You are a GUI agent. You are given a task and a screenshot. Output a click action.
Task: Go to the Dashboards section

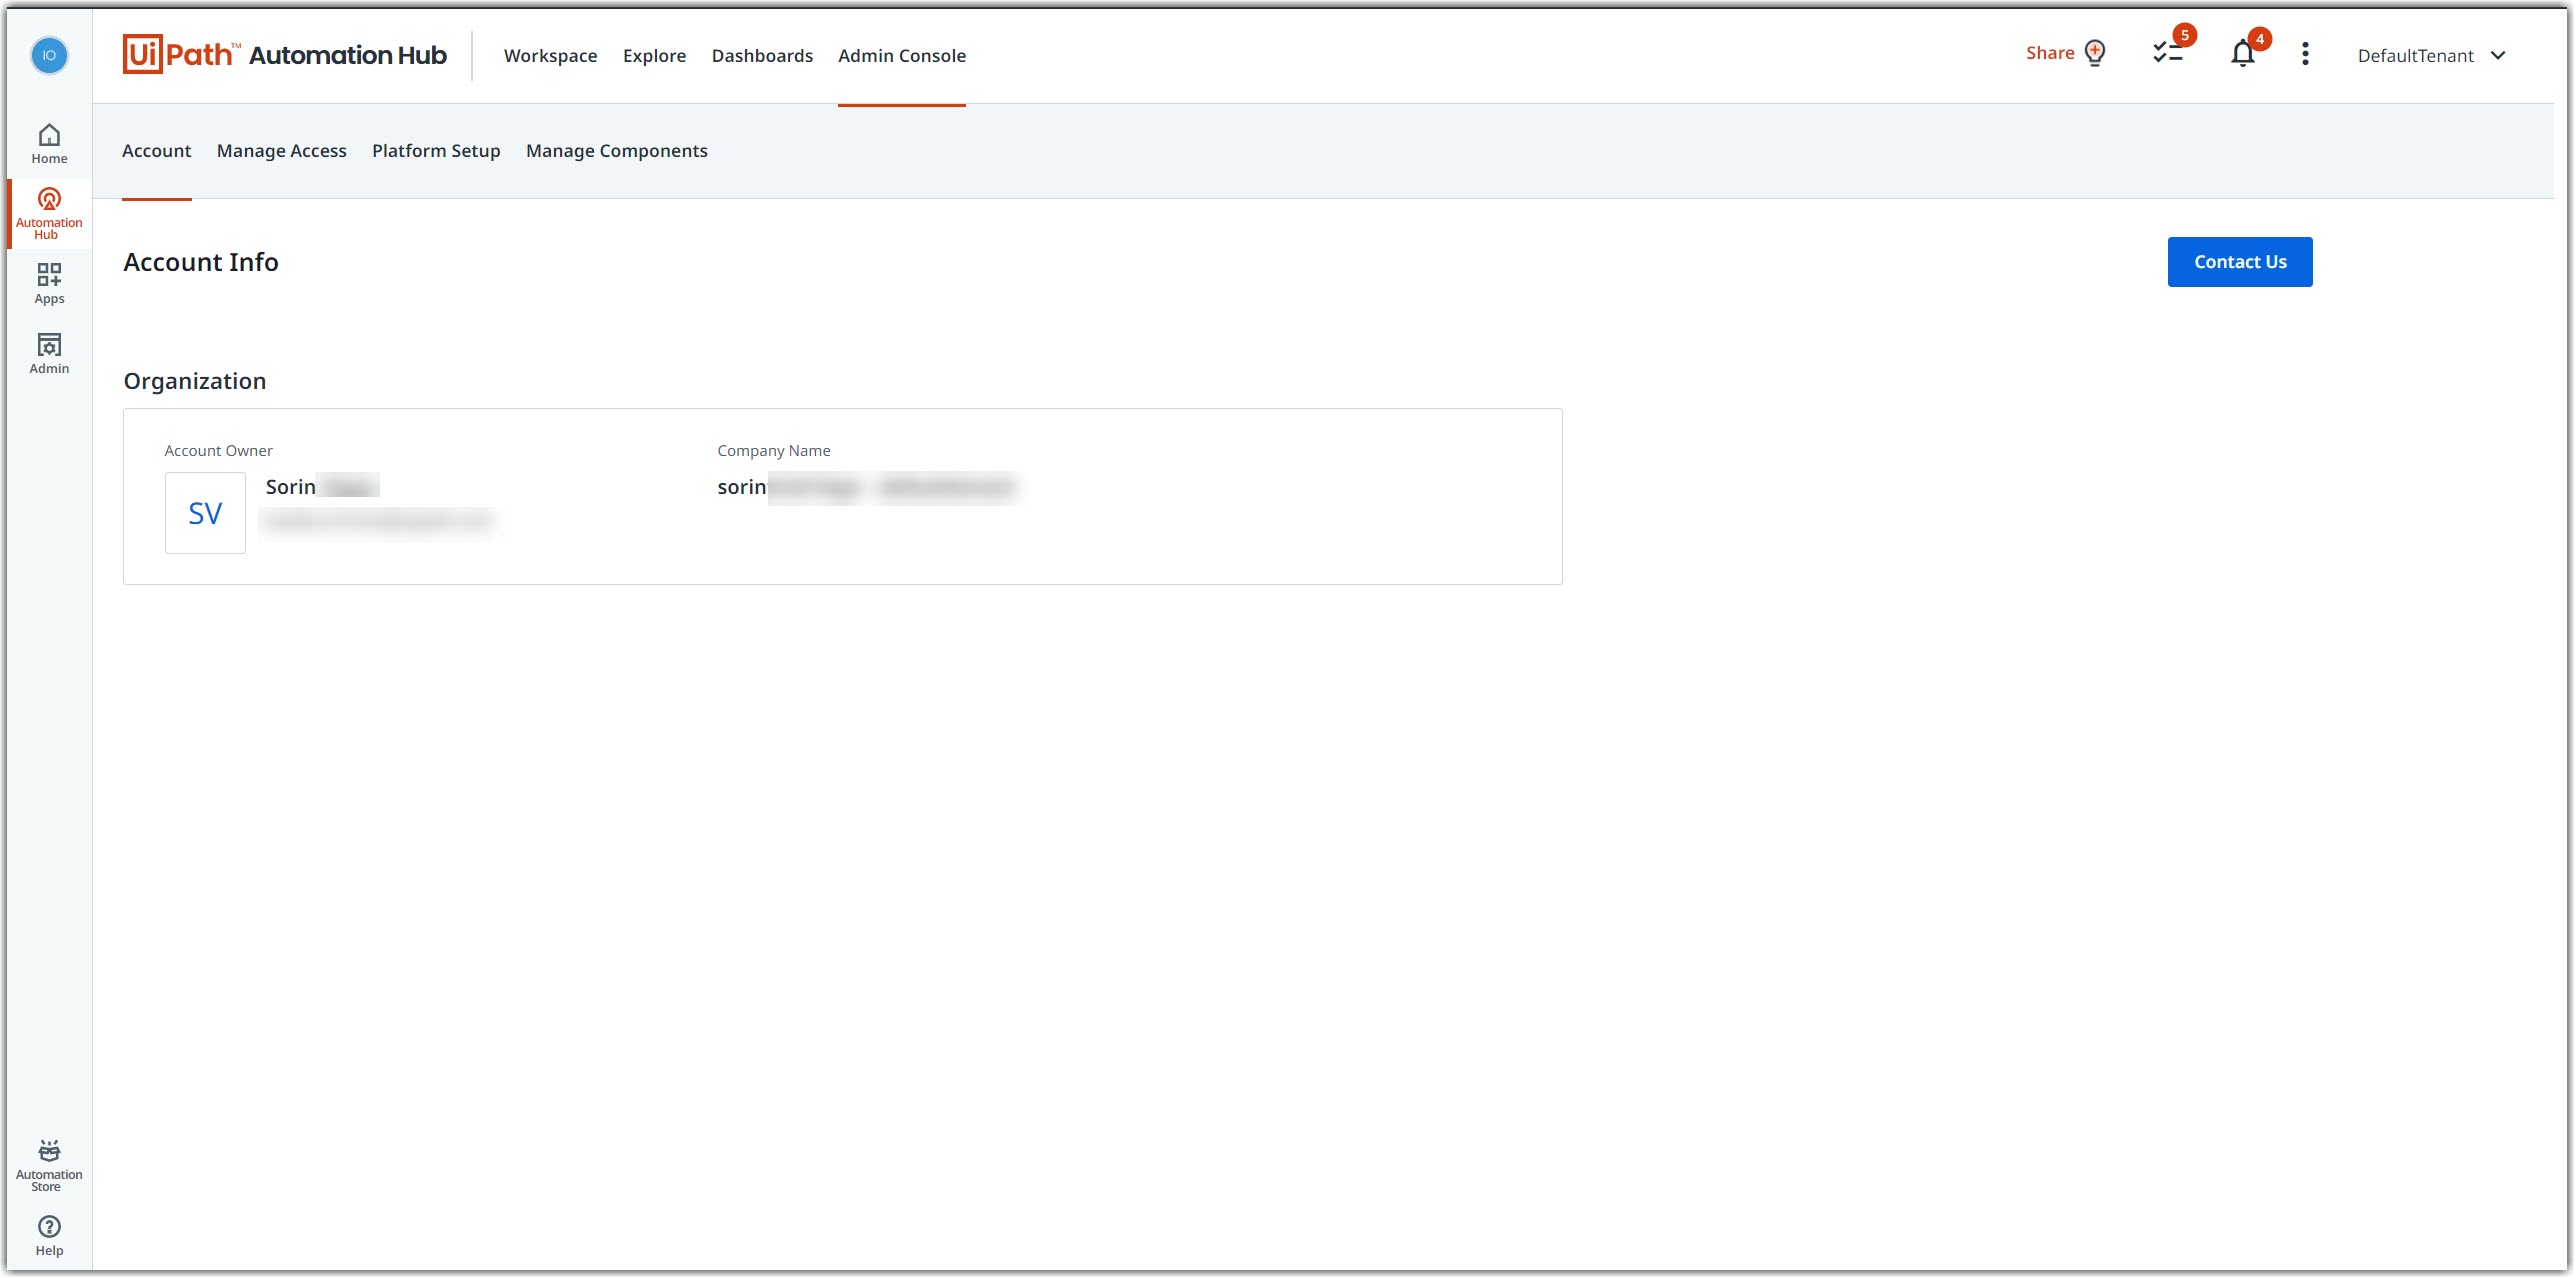coord(762,55)
